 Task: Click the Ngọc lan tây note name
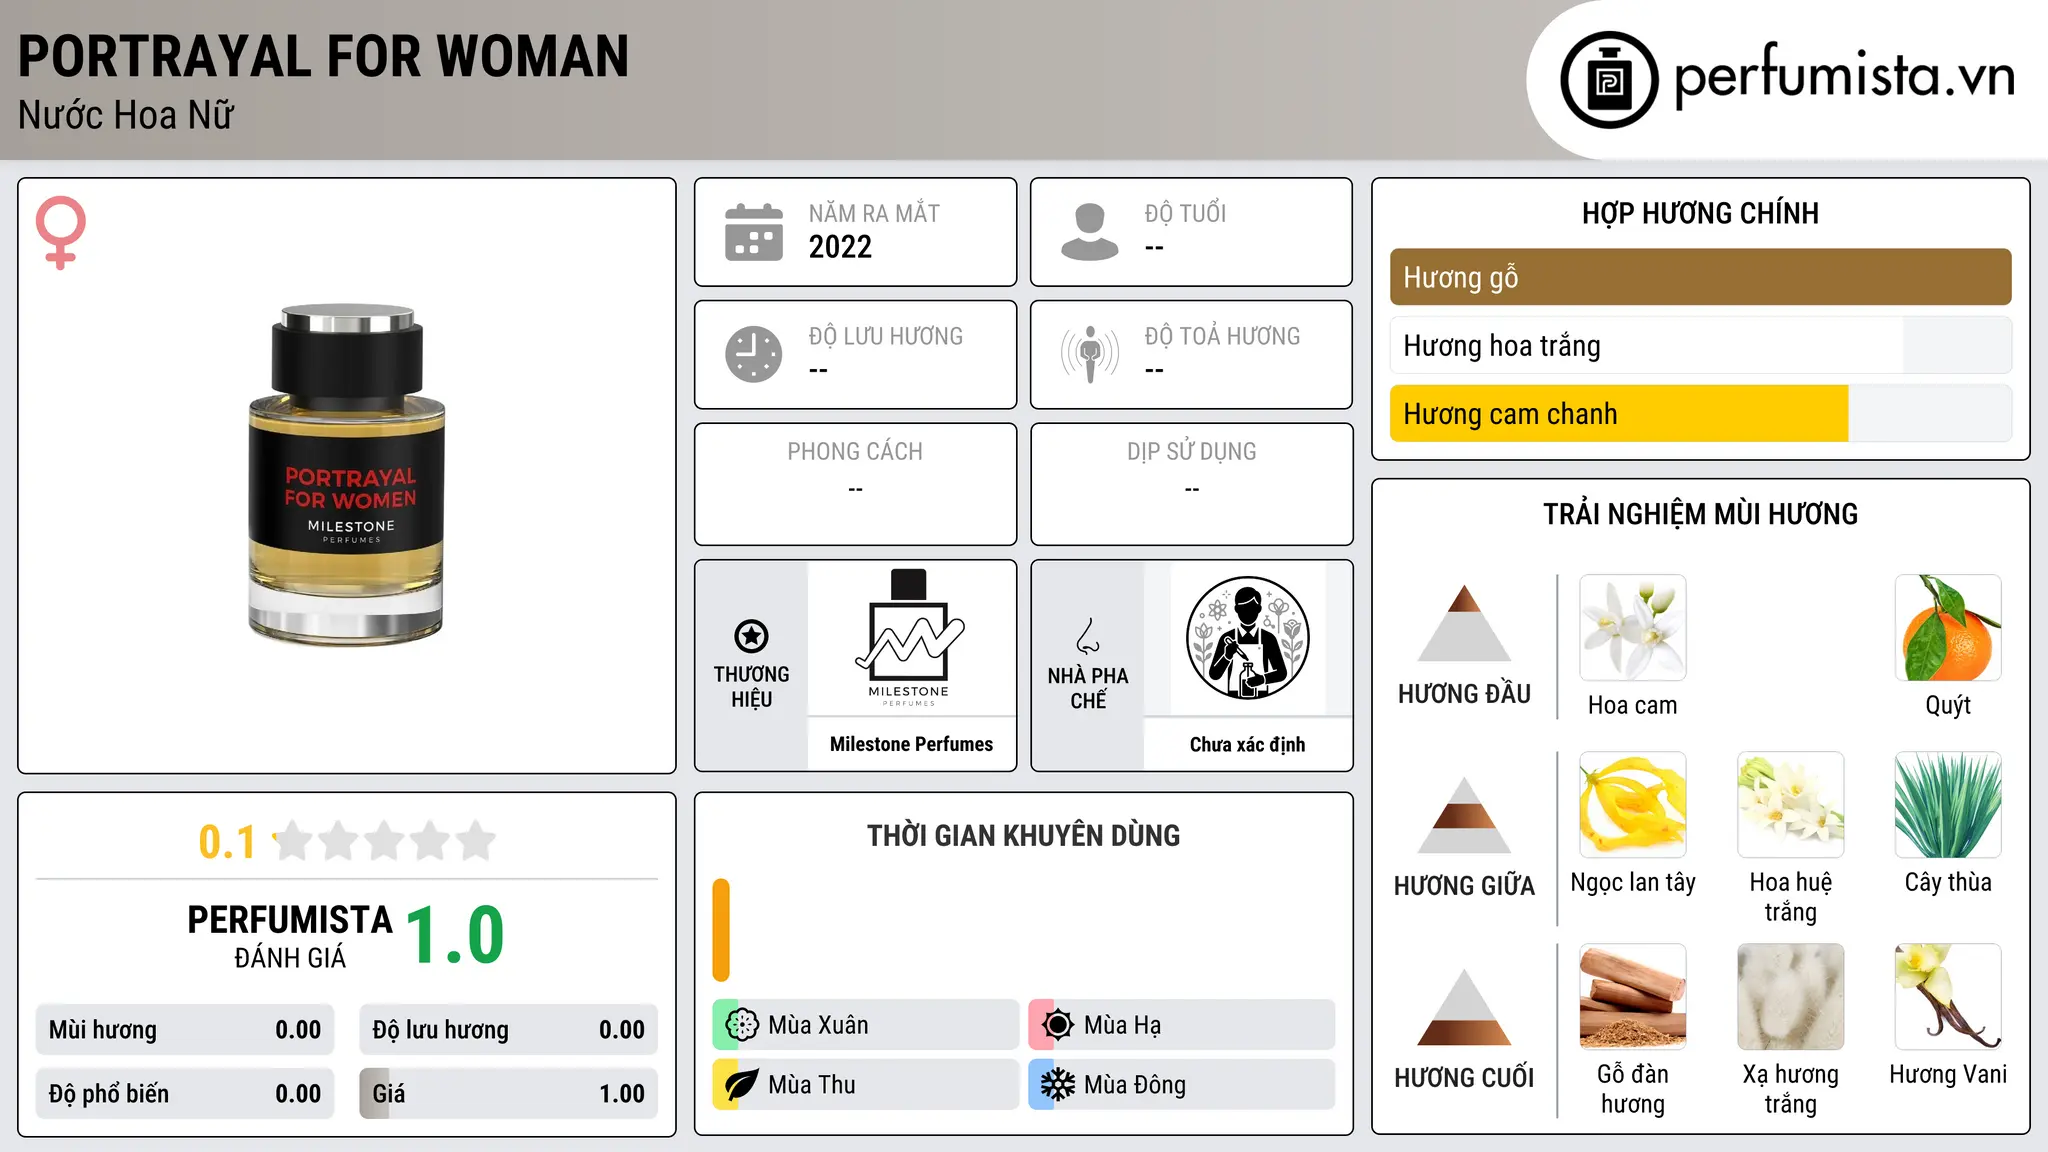(1633, 883)
